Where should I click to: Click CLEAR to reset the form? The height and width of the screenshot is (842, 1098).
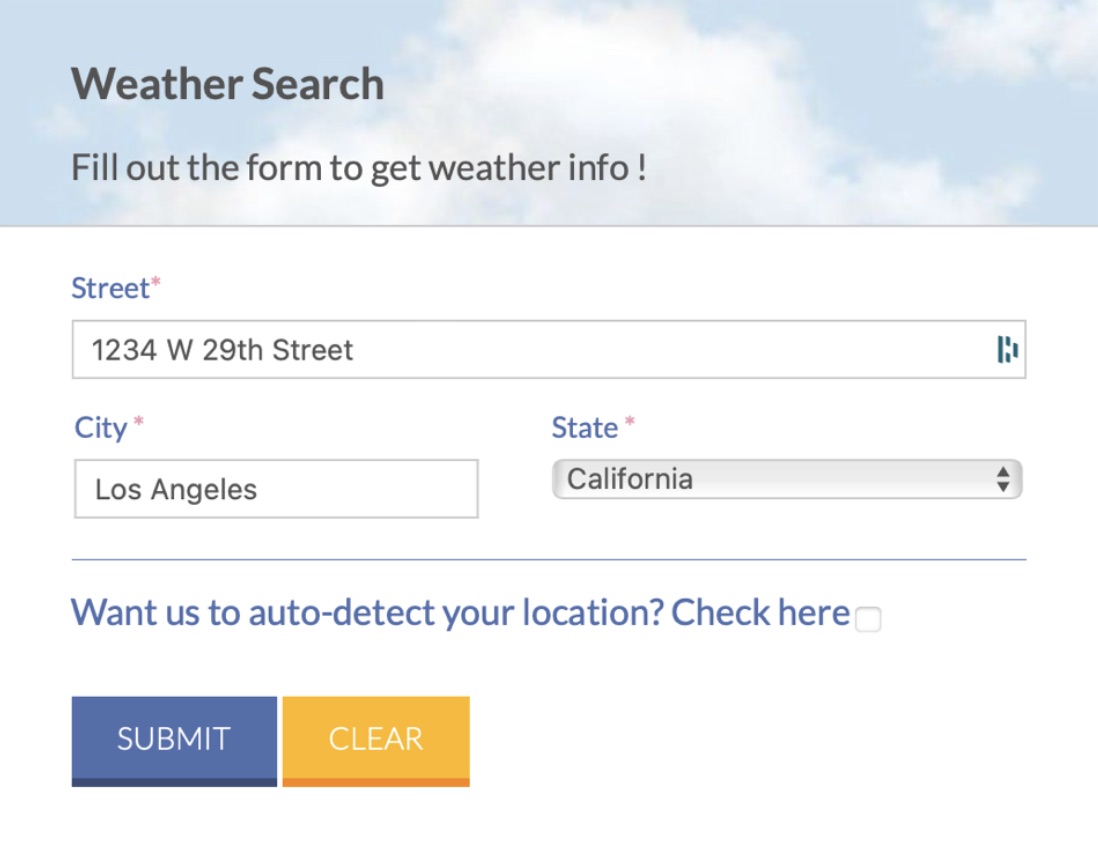pyautogui.click(x=375, y=738)
